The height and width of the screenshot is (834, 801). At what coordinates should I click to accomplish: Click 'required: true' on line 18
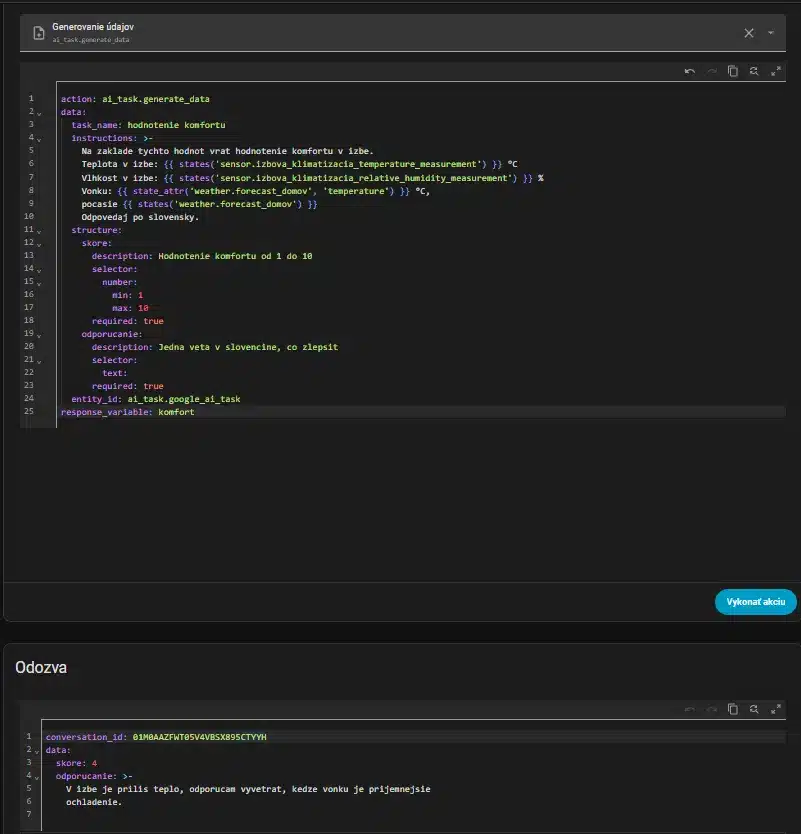pos(128,321)
